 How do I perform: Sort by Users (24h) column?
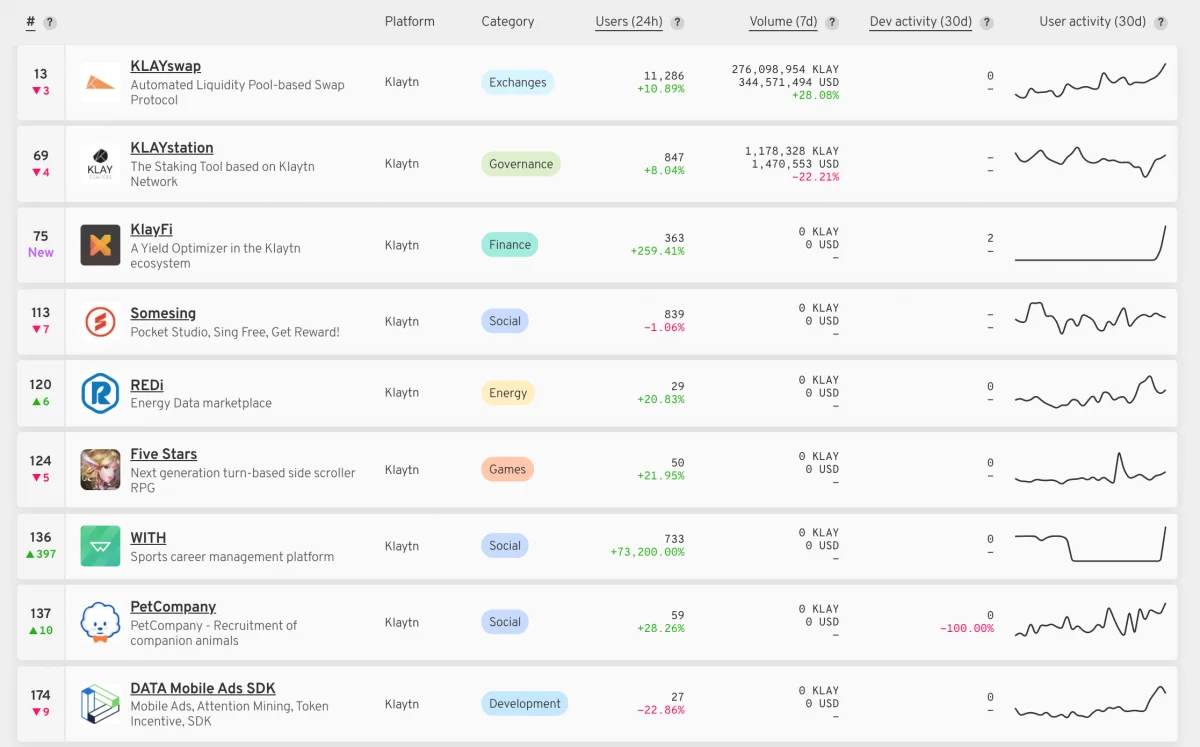(629, 21)
